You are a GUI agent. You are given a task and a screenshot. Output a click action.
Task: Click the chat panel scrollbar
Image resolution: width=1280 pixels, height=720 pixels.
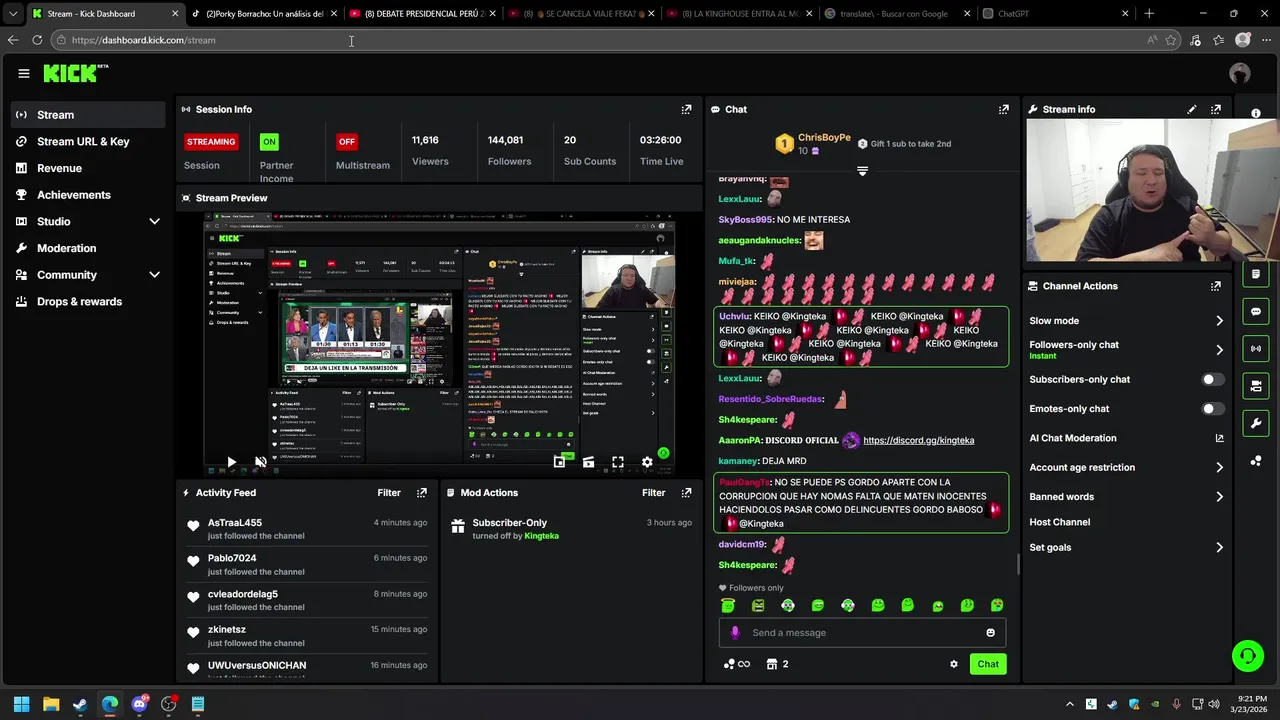coord(1019,565)
